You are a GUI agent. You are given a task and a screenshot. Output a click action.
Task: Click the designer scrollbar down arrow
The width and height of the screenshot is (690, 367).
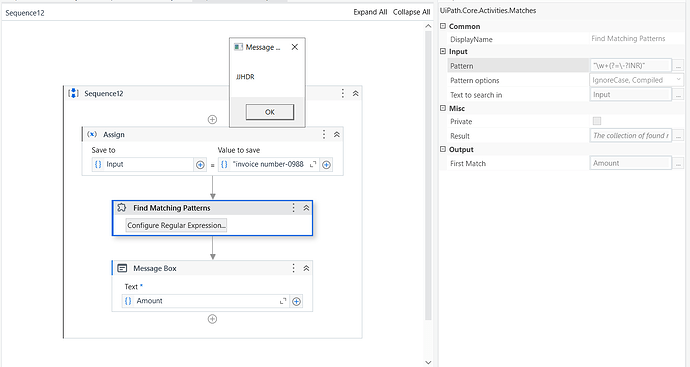[428, 362]
